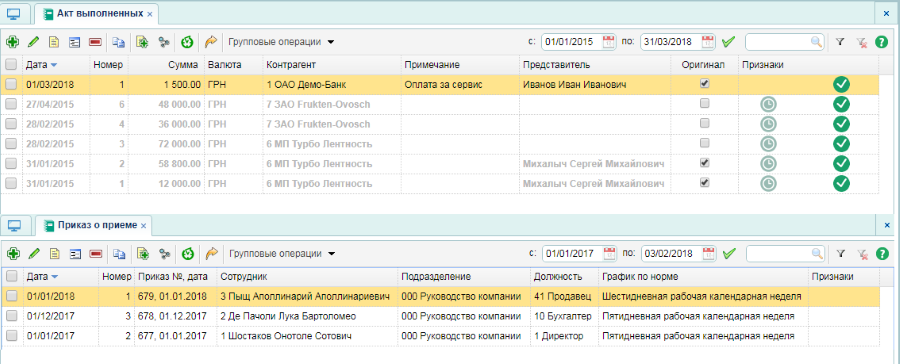Open calendar picker for start date 01/01/2015
The width and height of the screenshot is (900, 364).
(x=608, y=41)
